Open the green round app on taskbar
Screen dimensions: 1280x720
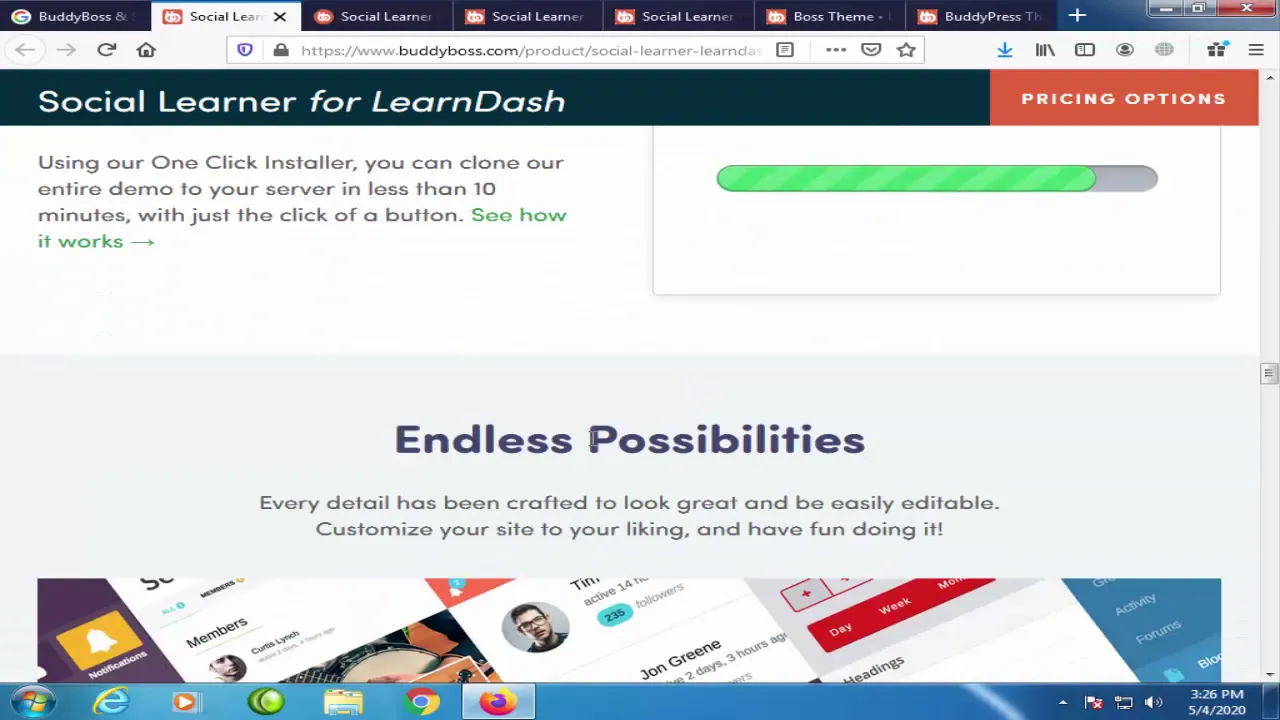[x=266, y=702]
